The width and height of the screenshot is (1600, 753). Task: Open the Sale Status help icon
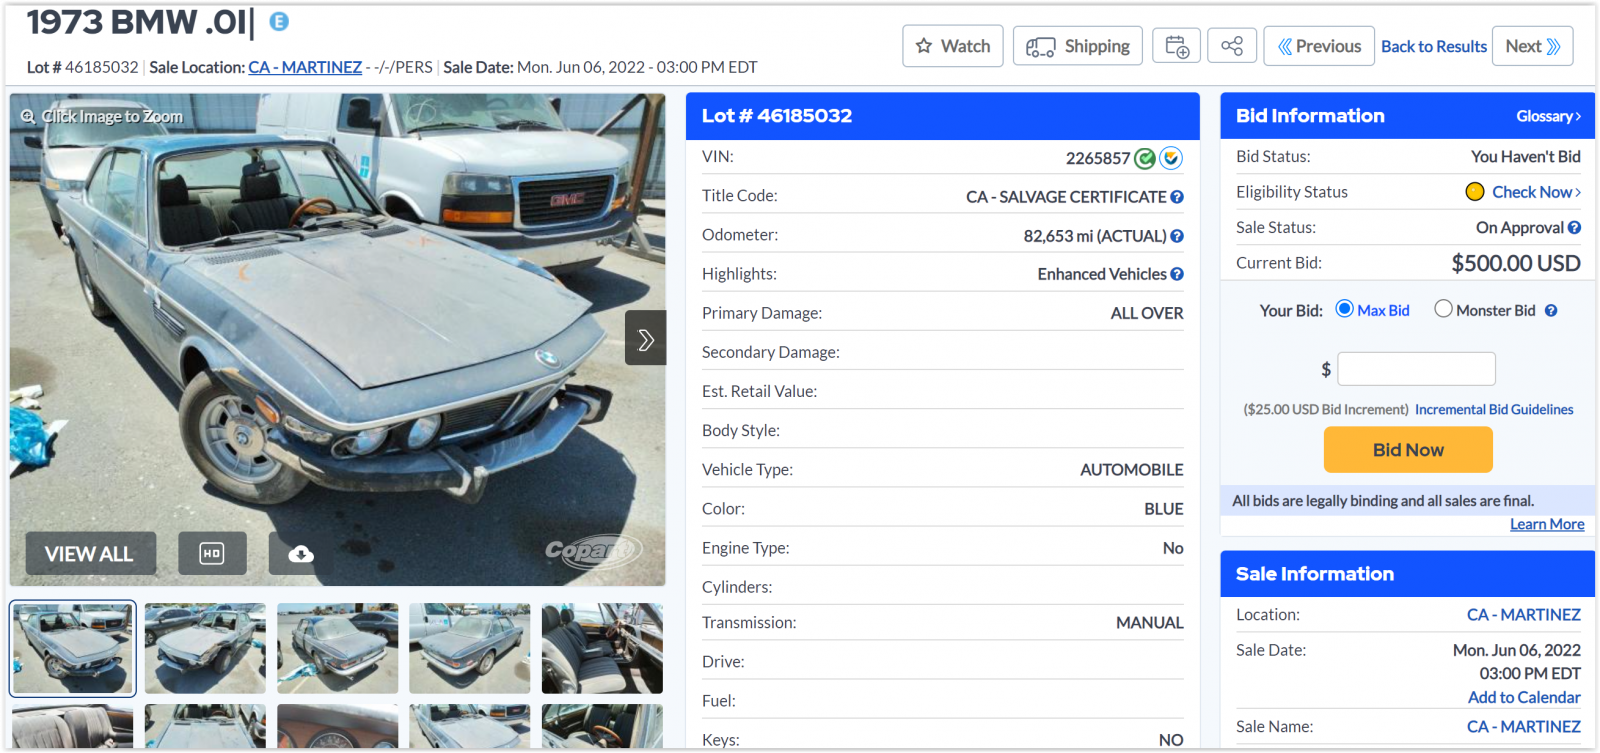[x=1574, y=228]
